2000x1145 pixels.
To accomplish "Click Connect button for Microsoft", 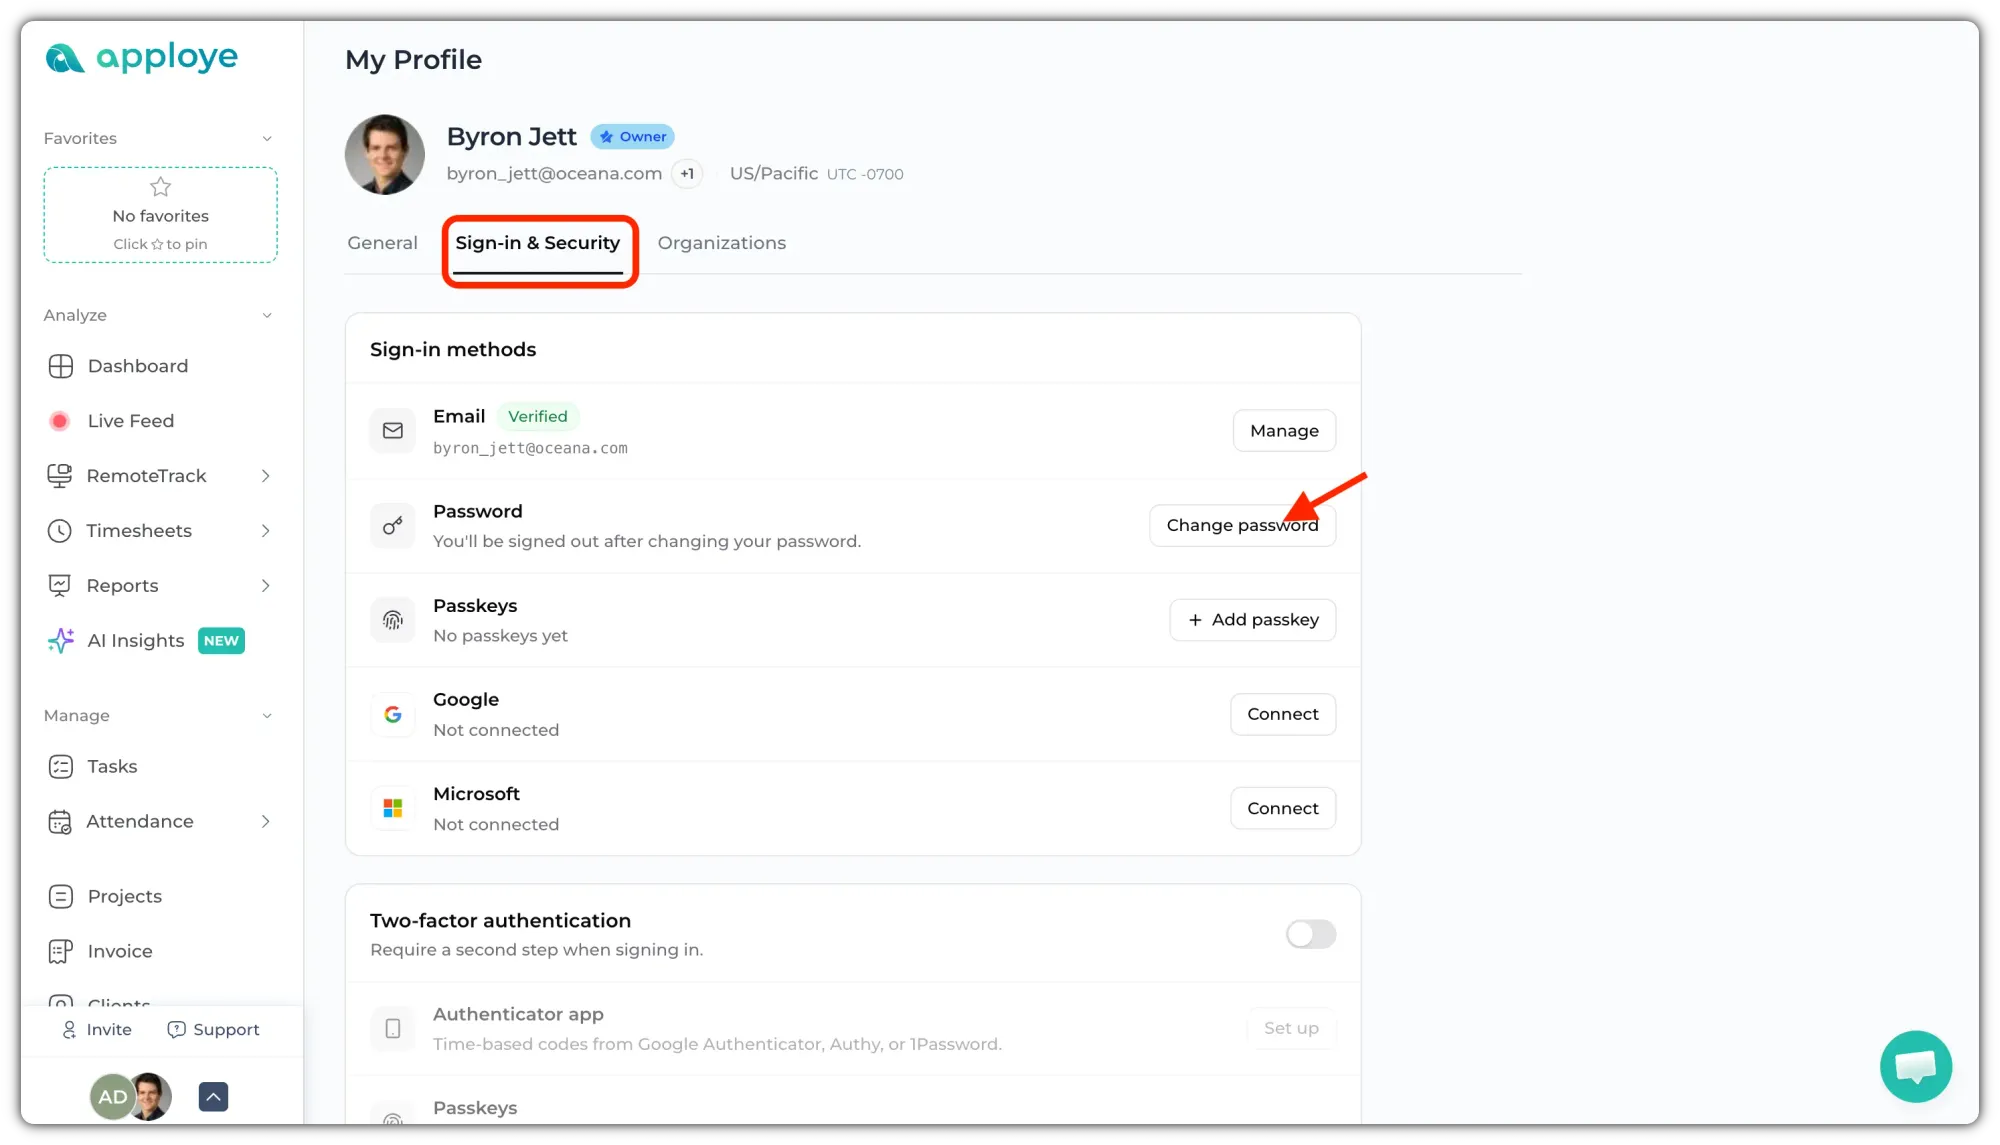I will point(1283,808).
